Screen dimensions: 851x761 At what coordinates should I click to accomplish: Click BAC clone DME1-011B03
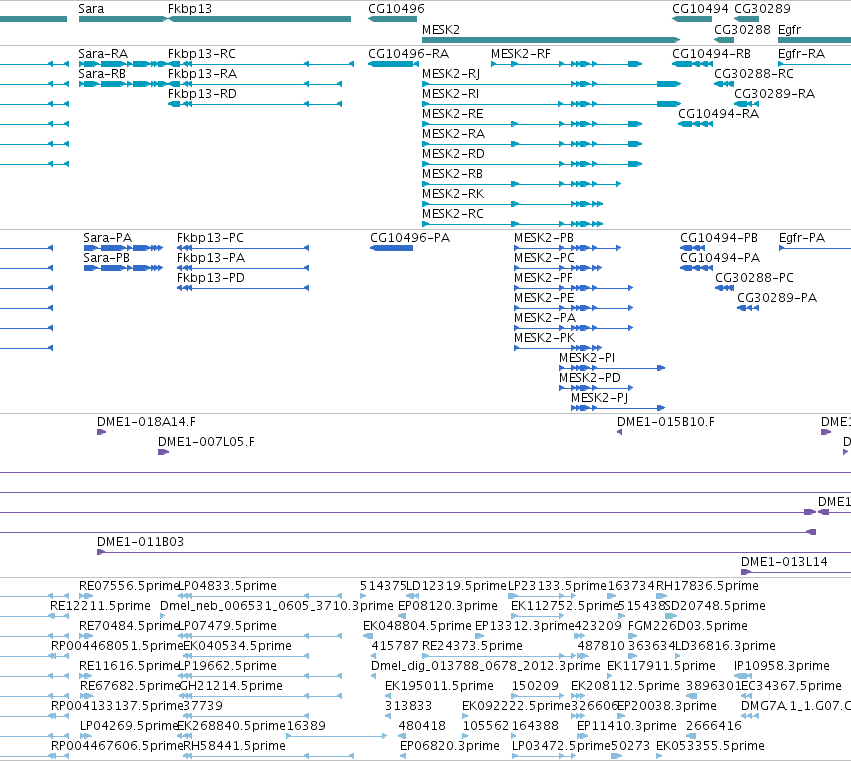point(141,542)
